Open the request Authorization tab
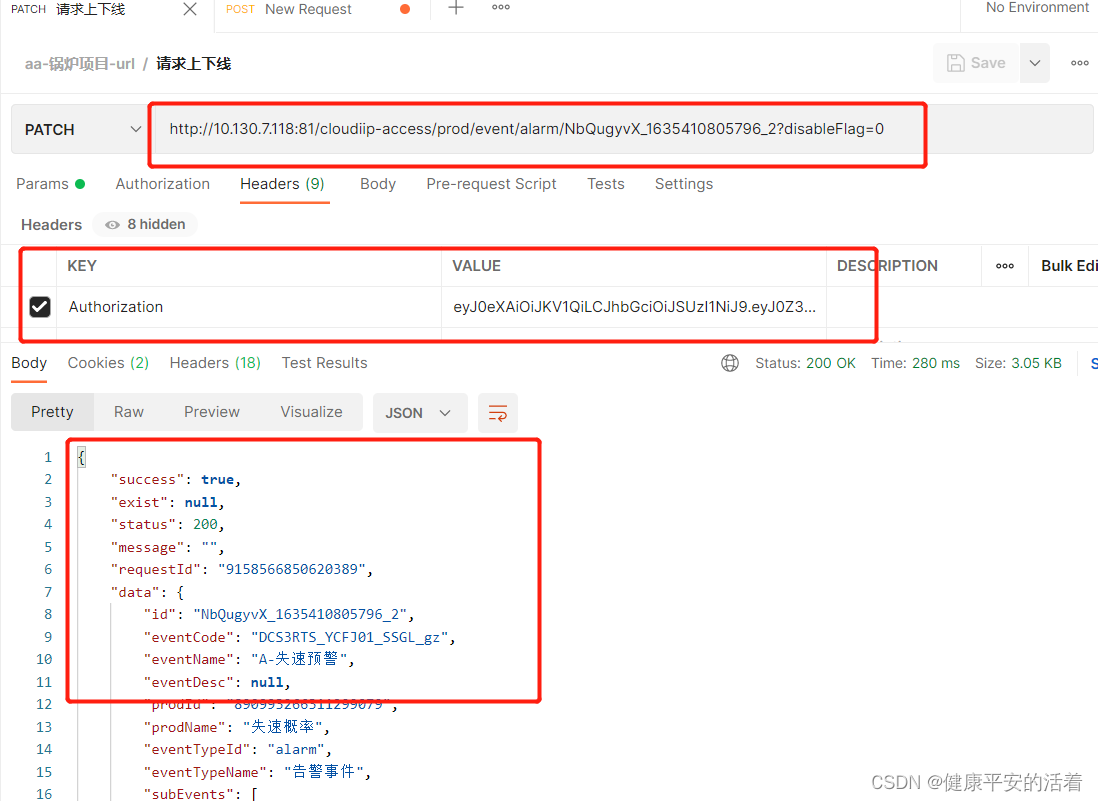Image resolution: width=1098 pixels, height=801 pixels. pos(162,184)
